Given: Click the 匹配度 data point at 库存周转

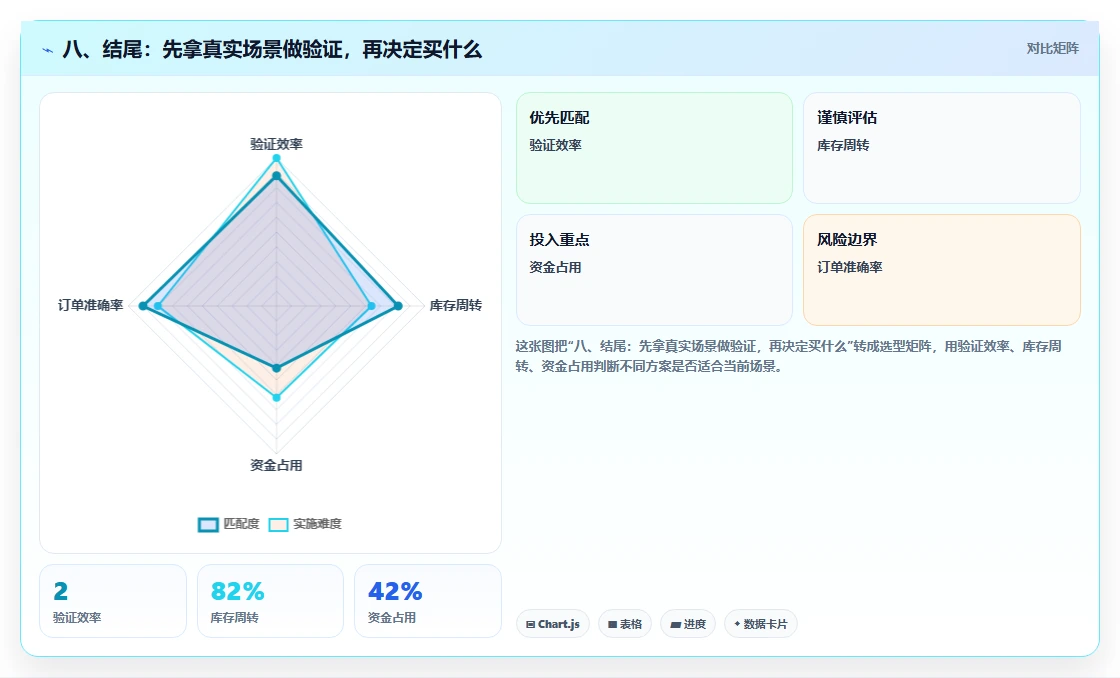Looking at the screenshot, I should pyautogui.click(x=399, y=306).
